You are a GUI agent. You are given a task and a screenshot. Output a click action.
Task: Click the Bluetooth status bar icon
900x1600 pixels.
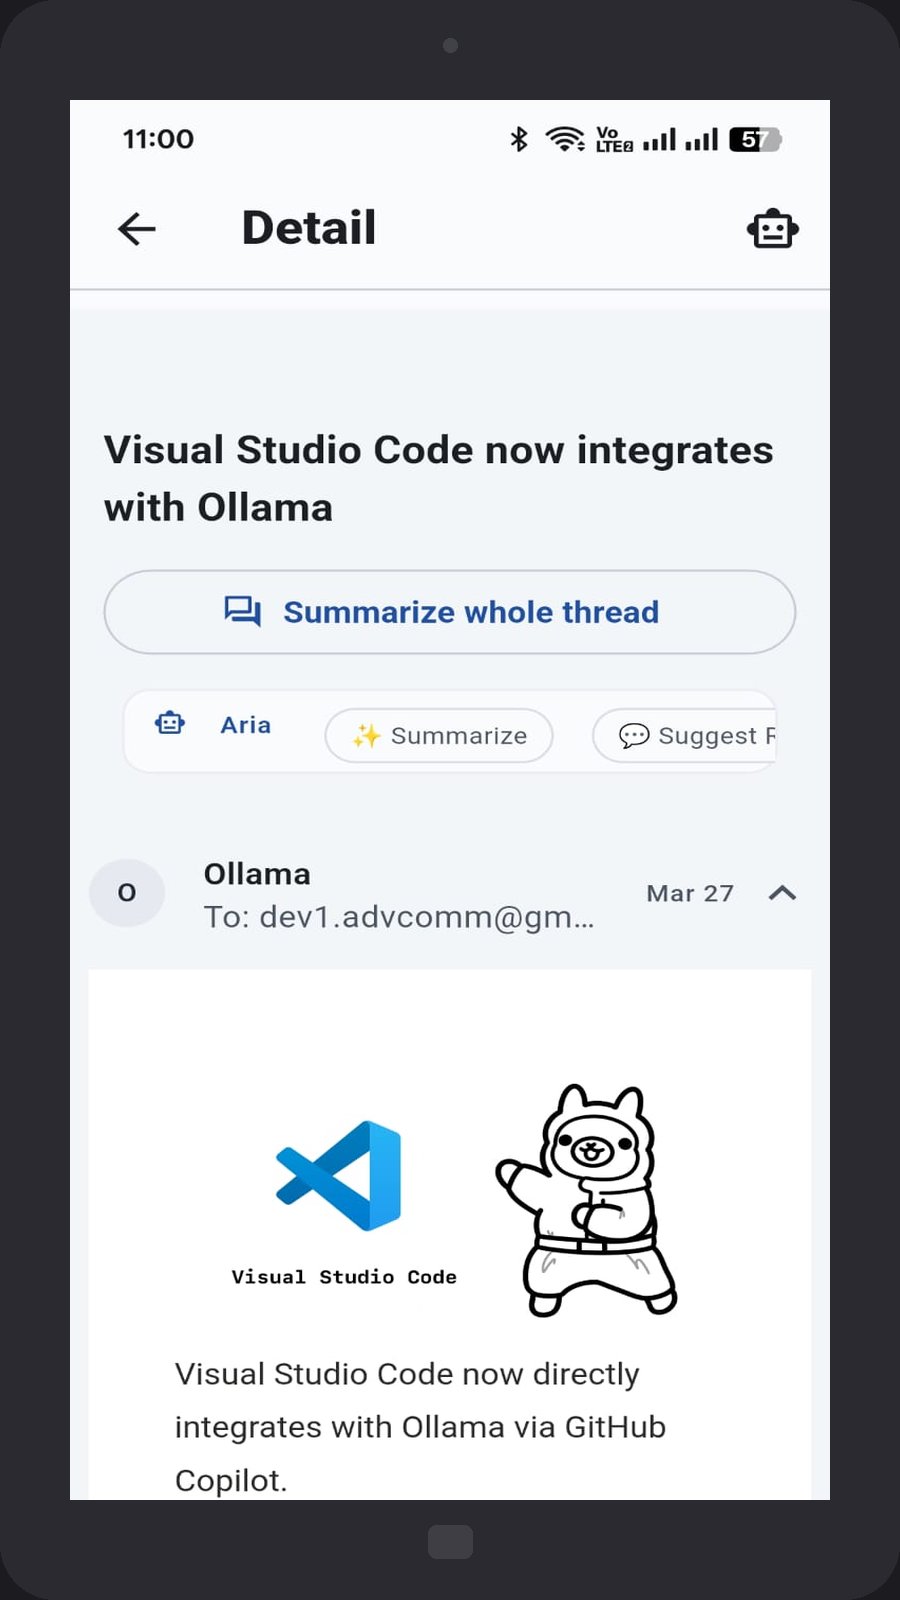518,139
